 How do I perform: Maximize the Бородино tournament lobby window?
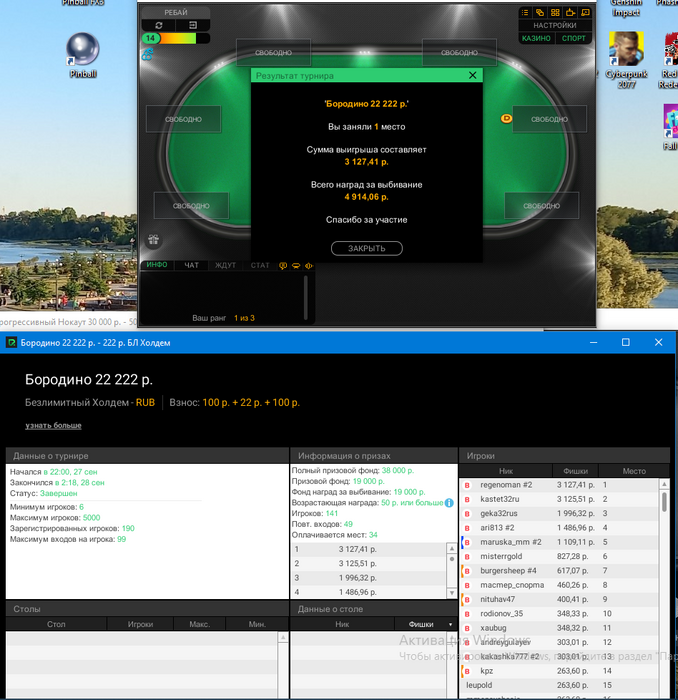coord(626,342)
